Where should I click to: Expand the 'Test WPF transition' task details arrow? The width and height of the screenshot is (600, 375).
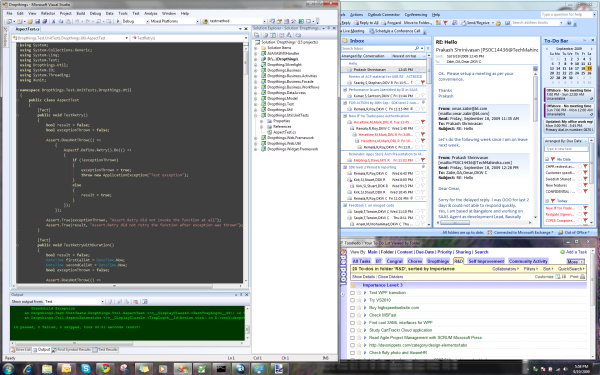pos(365,293)
